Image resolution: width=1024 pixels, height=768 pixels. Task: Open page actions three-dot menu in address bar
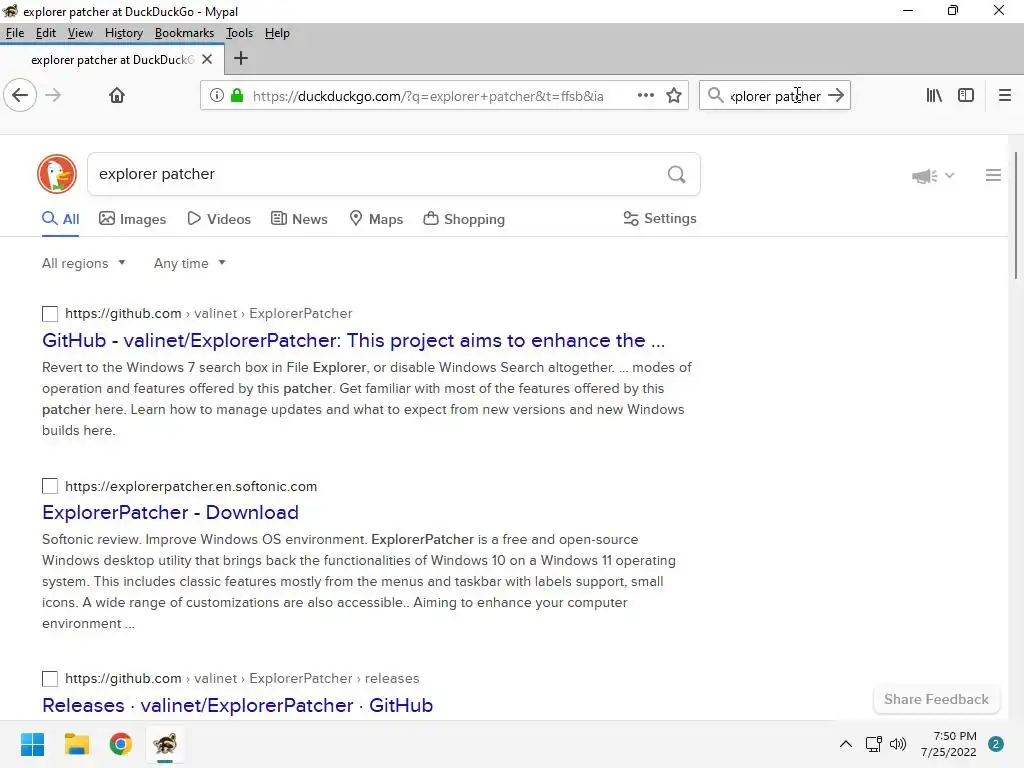click(645, 95)
